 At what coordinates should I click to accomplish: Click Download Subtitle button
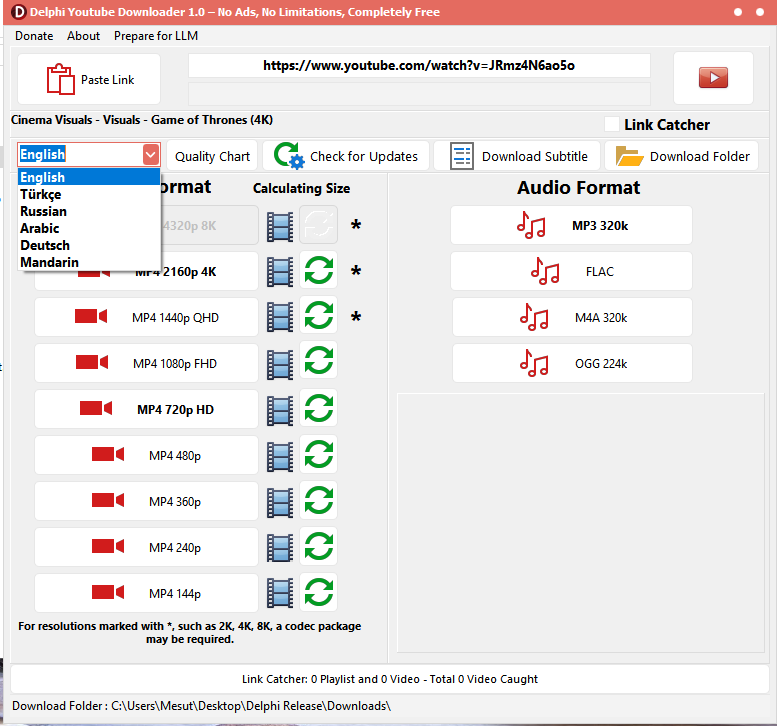(x=517, y=156)
